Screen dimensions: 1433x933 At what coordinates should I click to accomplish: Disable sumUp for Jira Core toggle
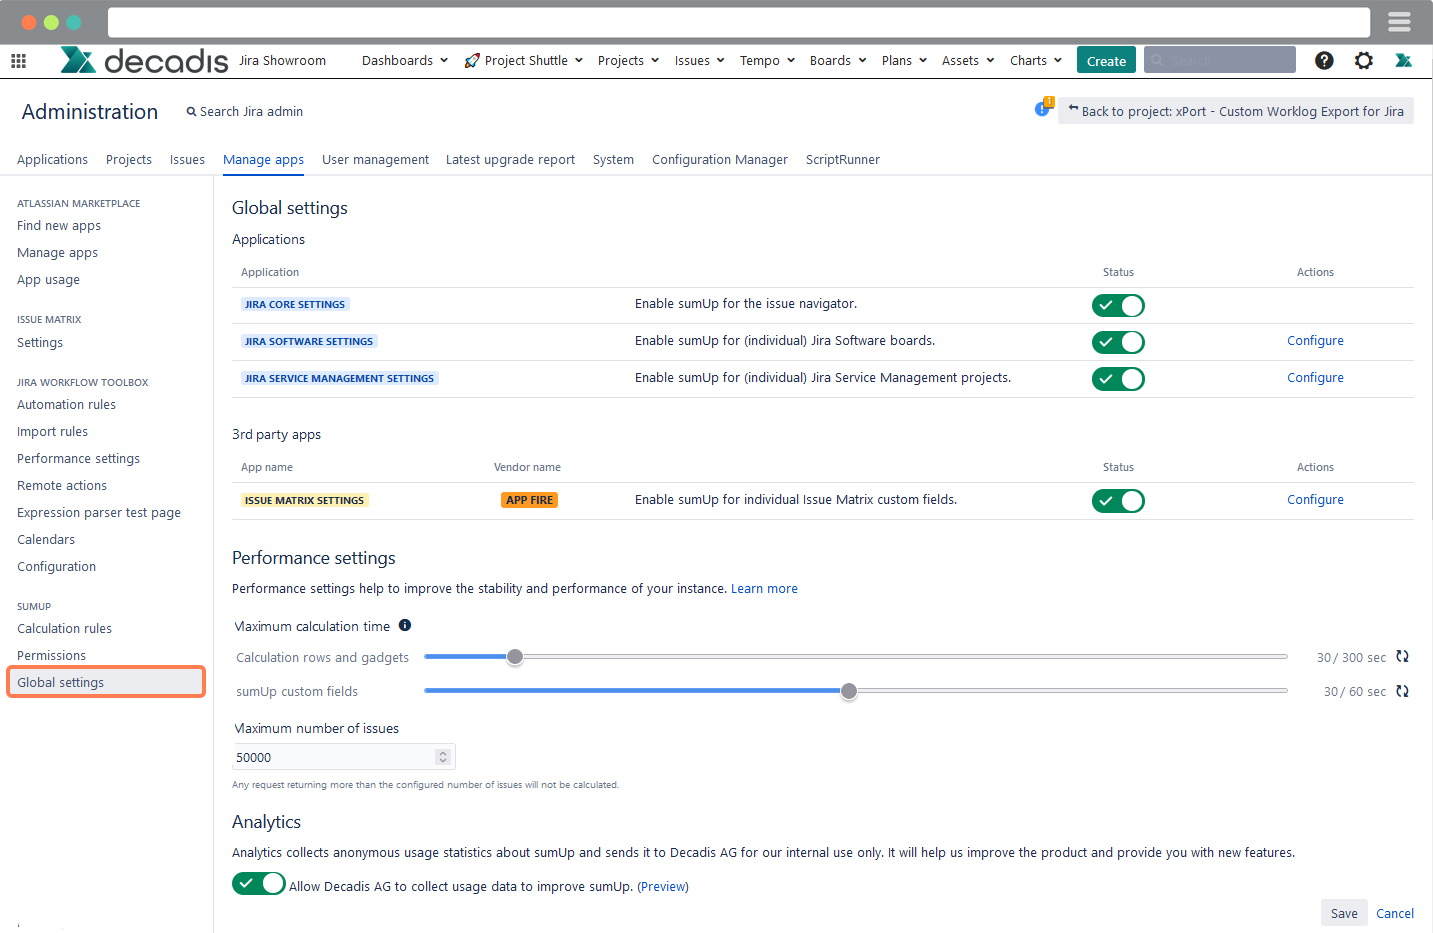(x=1118, y=306)
